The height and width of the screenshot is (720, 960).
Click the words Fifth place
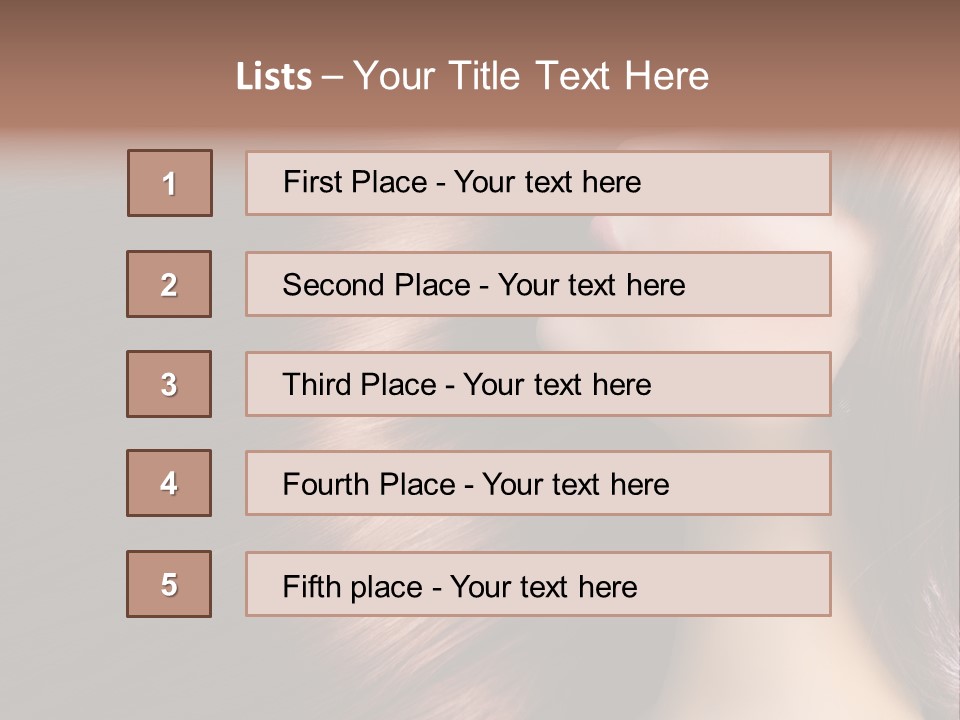pos(353,587)
